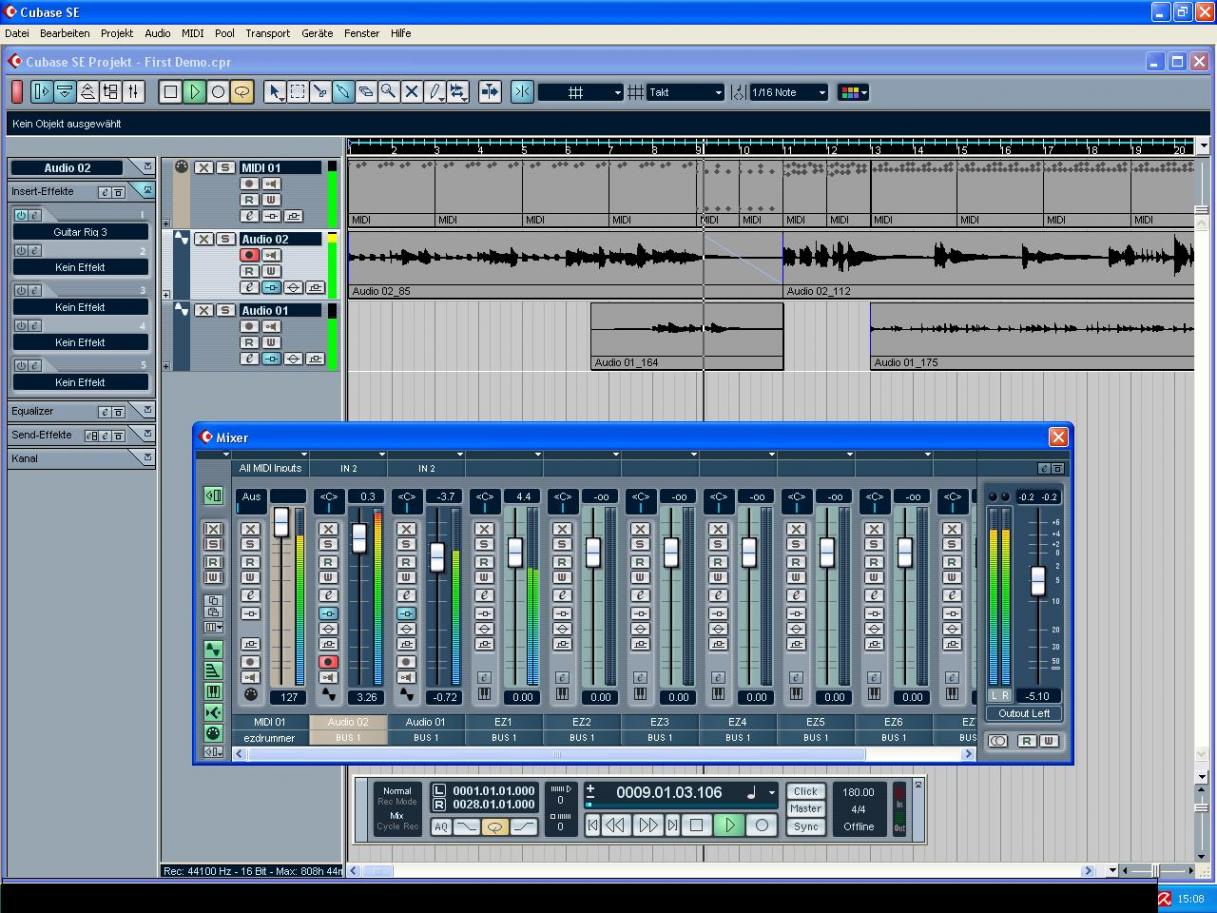Open the Avira tray icon in taskbar
Screen dimensions: 1217x913
(1165, 899)
